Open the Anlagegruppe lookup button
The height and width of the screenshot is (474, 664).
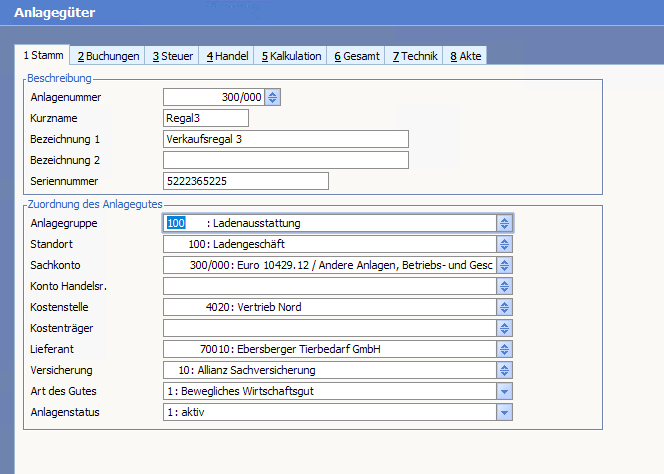tap(505, 223)
